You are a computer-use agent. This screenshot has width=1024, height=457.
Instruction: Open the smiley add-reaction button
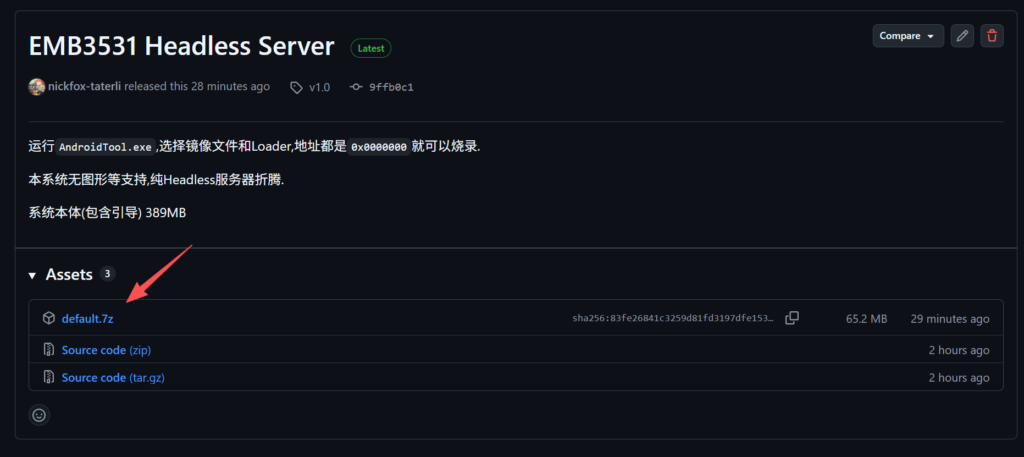[x=40, y=414]
